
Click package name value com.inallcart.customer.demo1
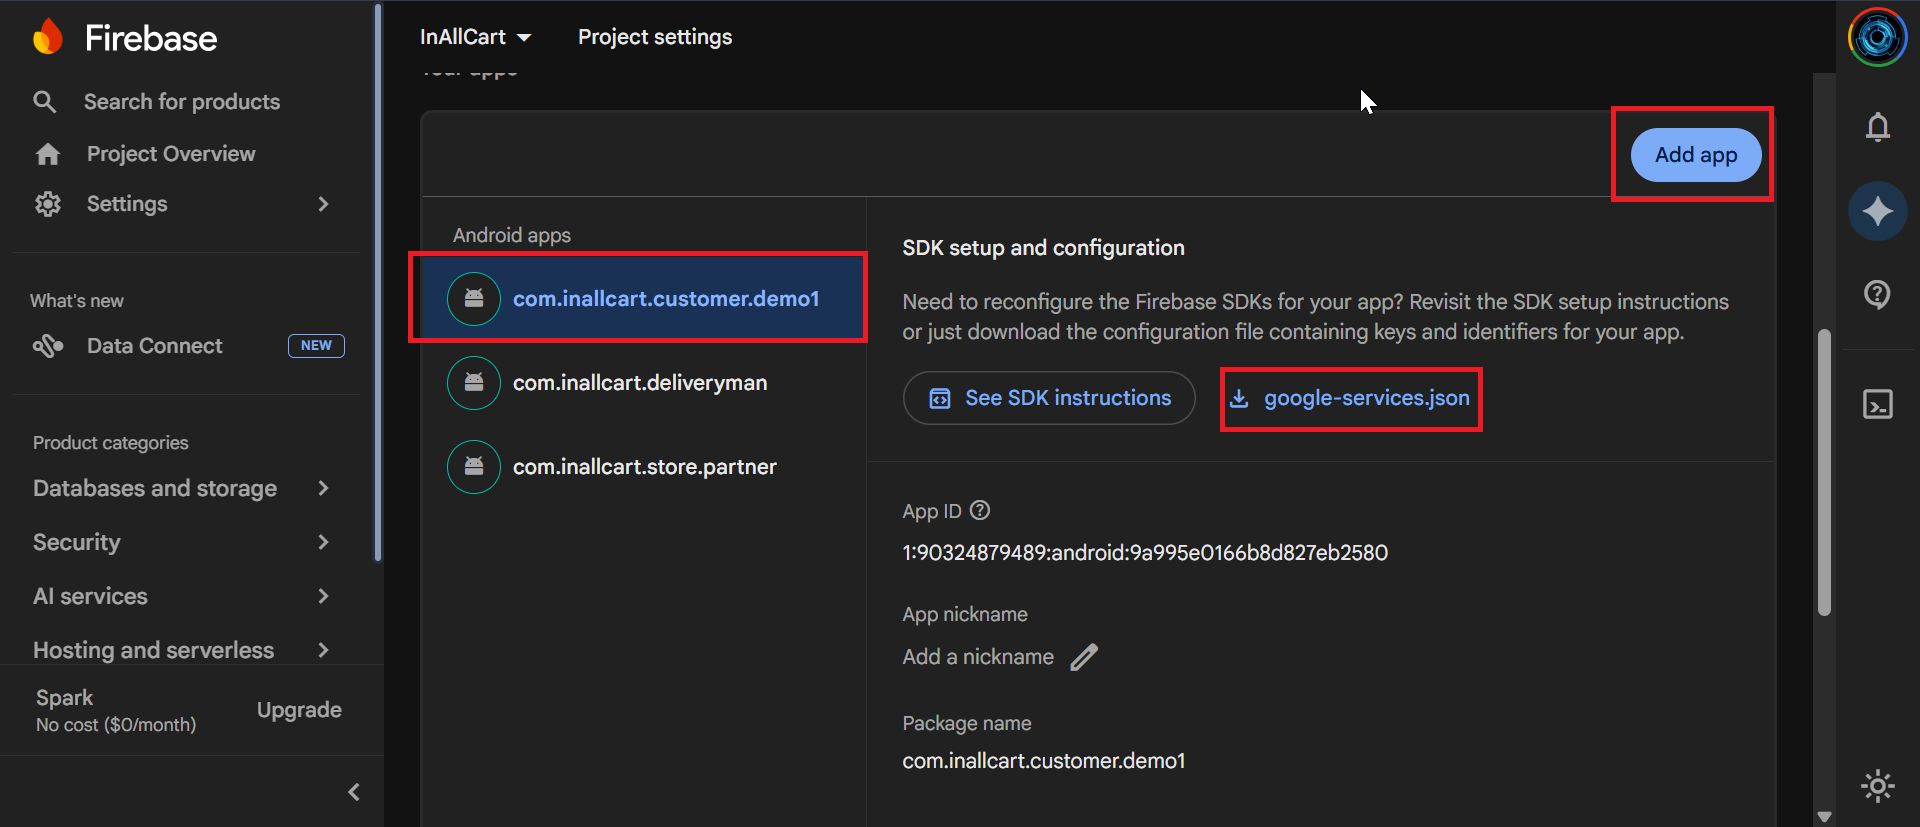pyautogui.click(x=1044, y=761)
